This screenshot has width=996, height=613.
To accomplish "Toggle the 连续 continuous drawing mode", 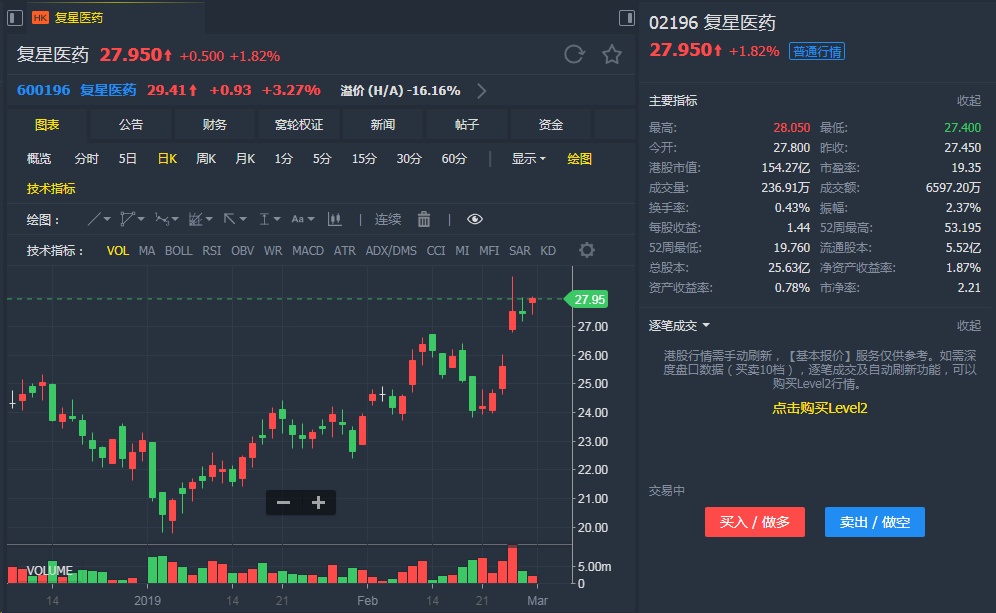I will [388, 219].
